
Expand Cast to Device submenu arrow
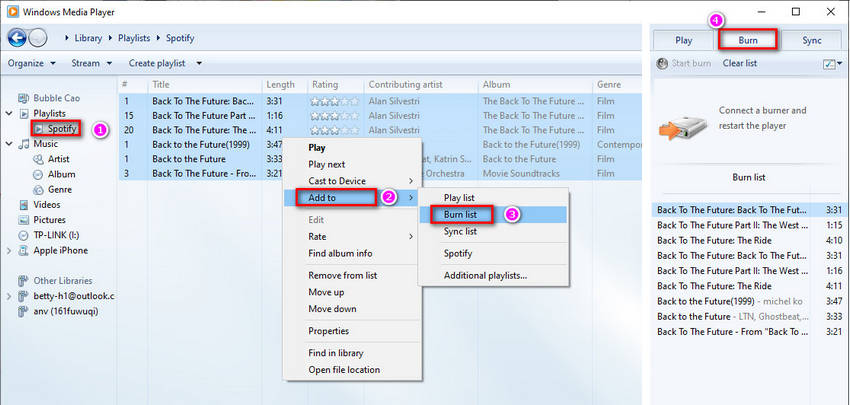[x=411, y=181]
